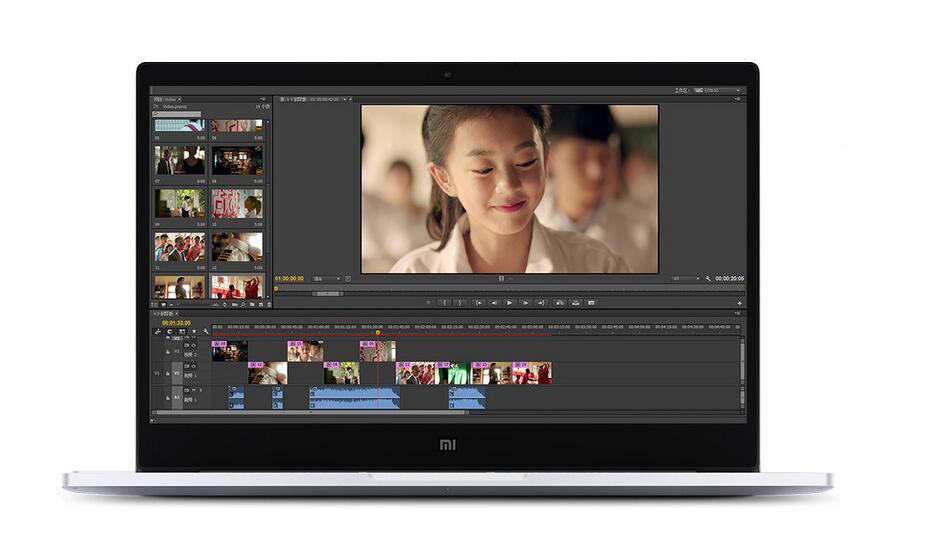Toggle the lock on the audio track
Image resolution: width=940 pixels, height=546 pixels.
click(x=168, y=397)
